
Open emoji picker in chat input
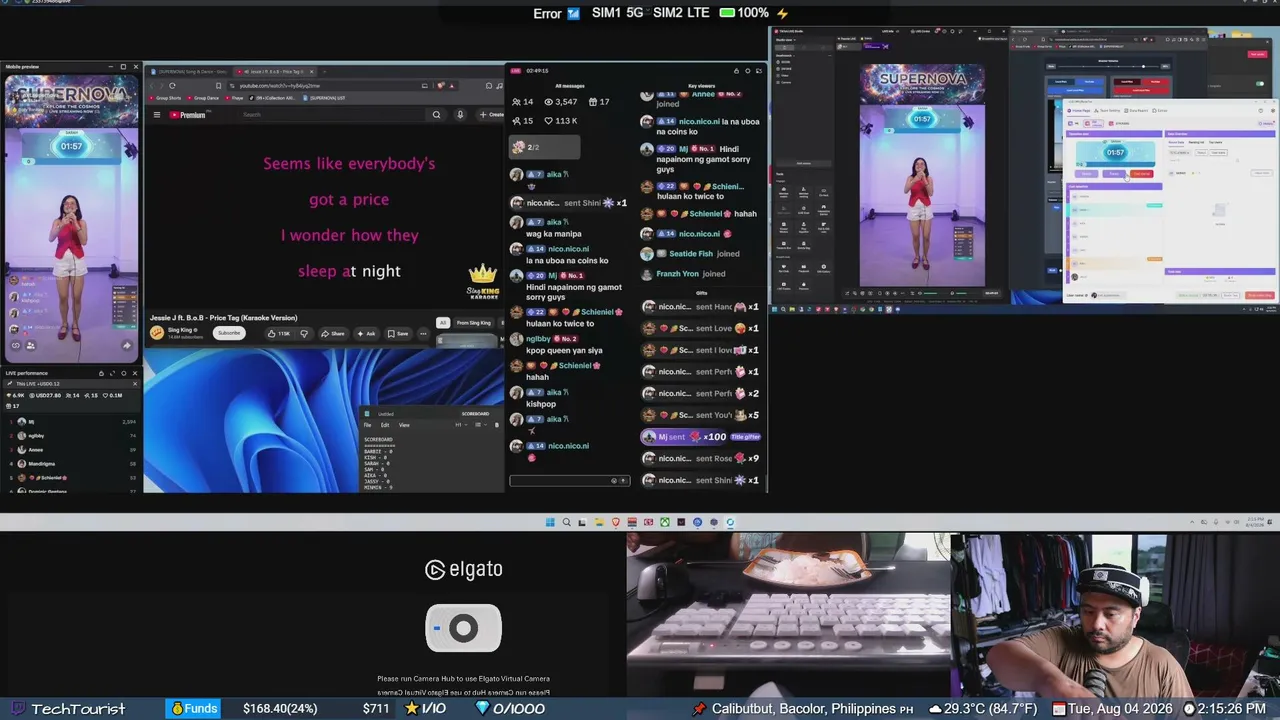(614, 481)
